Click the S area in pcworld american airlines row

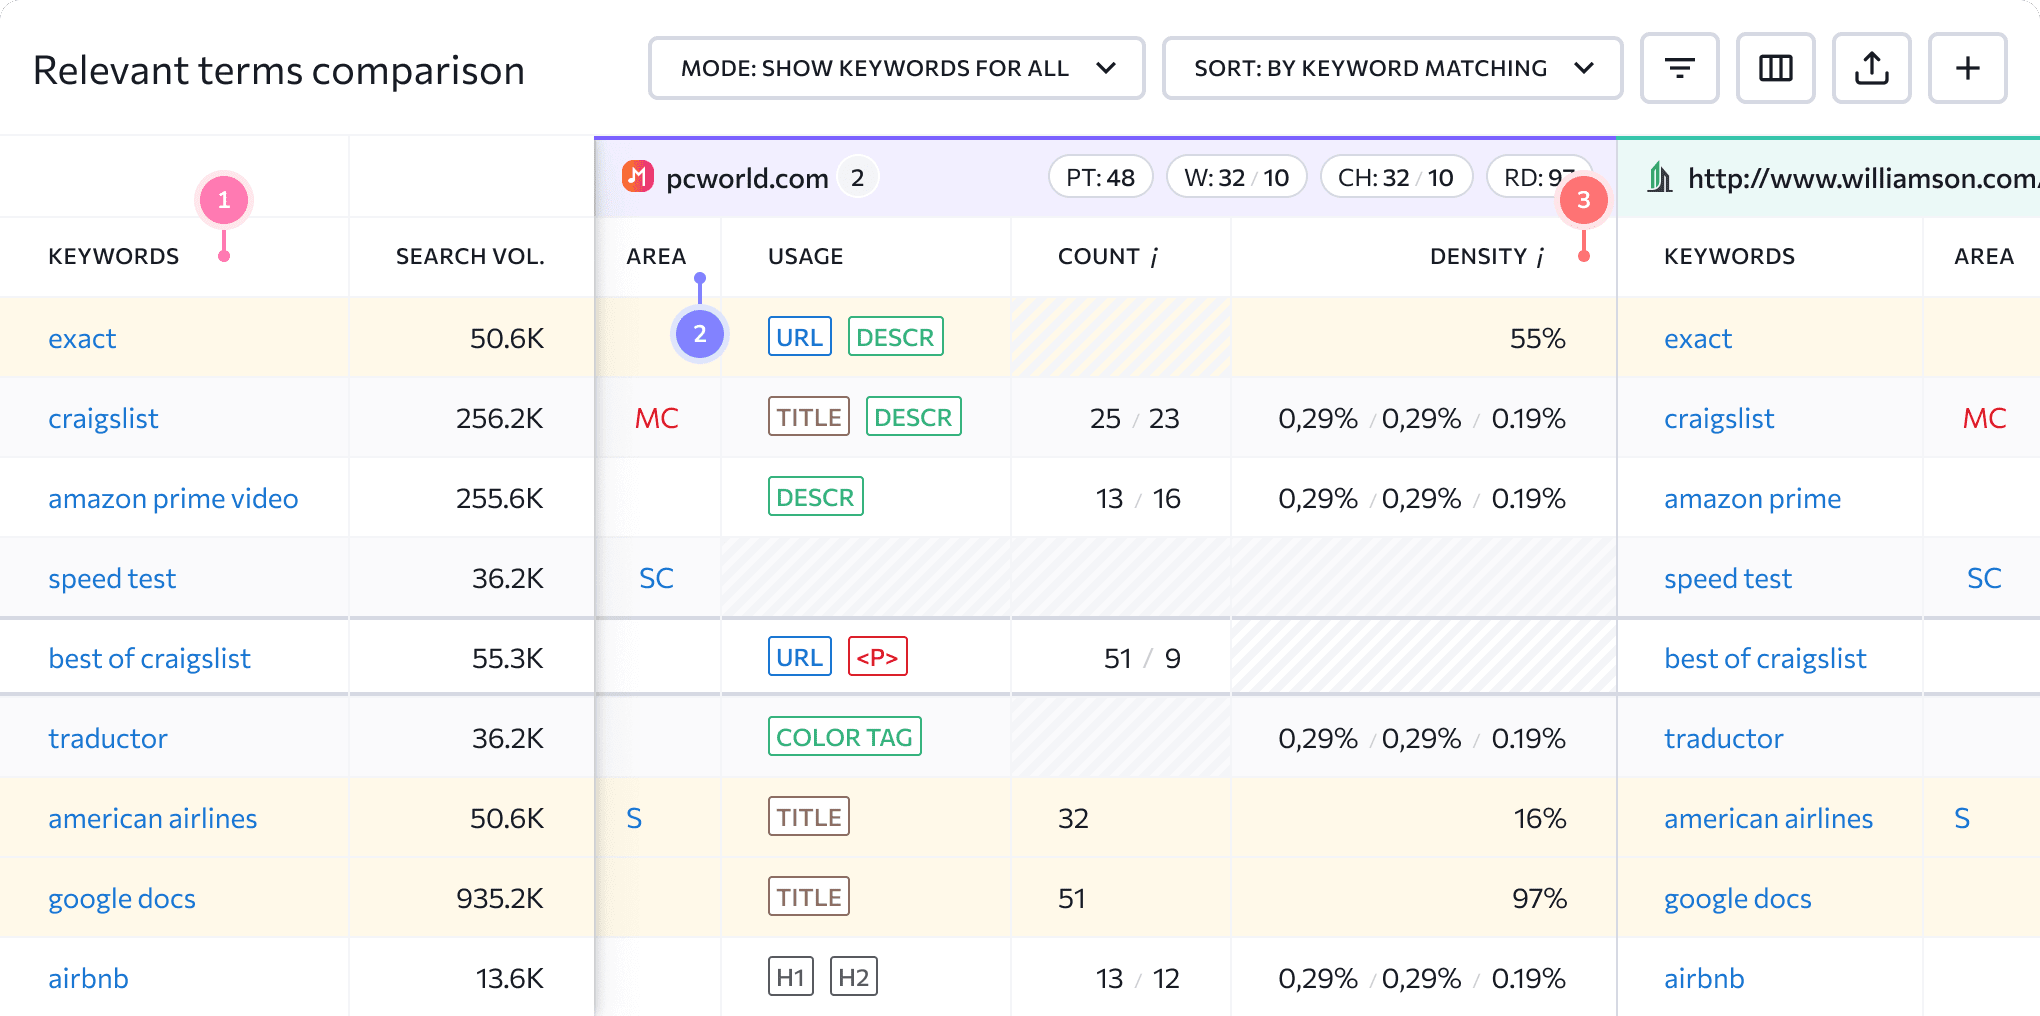click(x=634, y=818)
